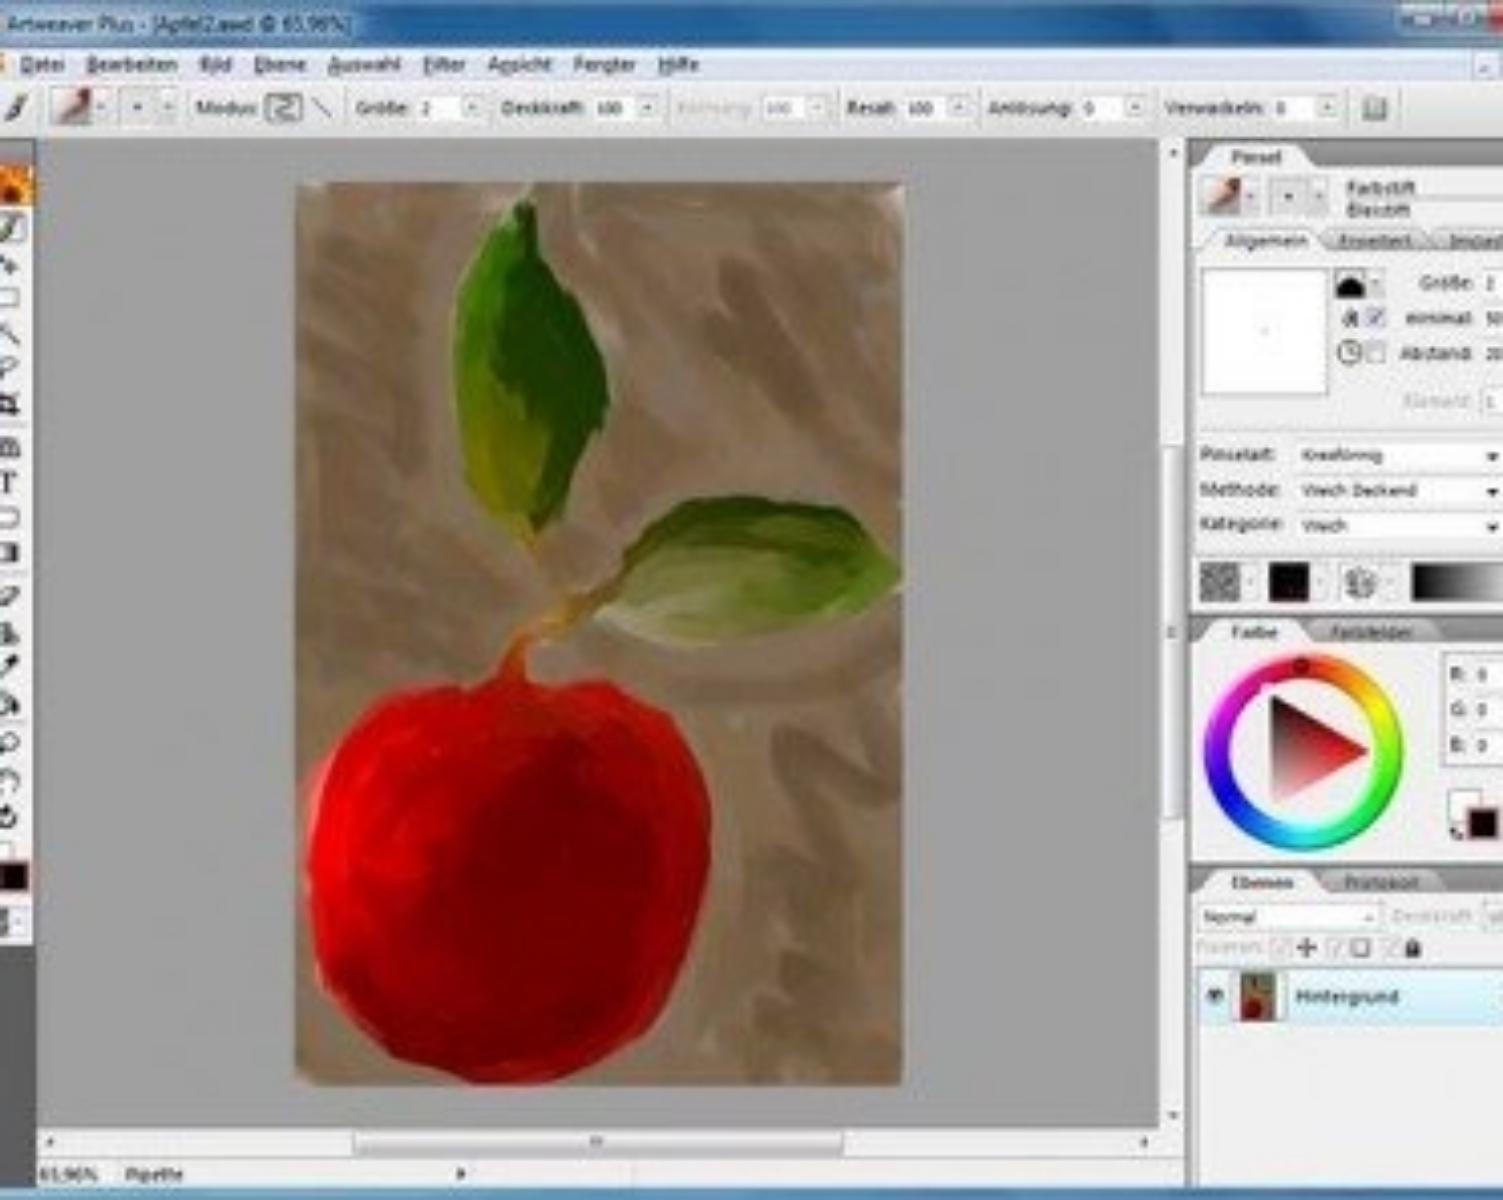Open the Methode dropdown
This screenshot has height=1200, width=1503.
[1398, 491]
